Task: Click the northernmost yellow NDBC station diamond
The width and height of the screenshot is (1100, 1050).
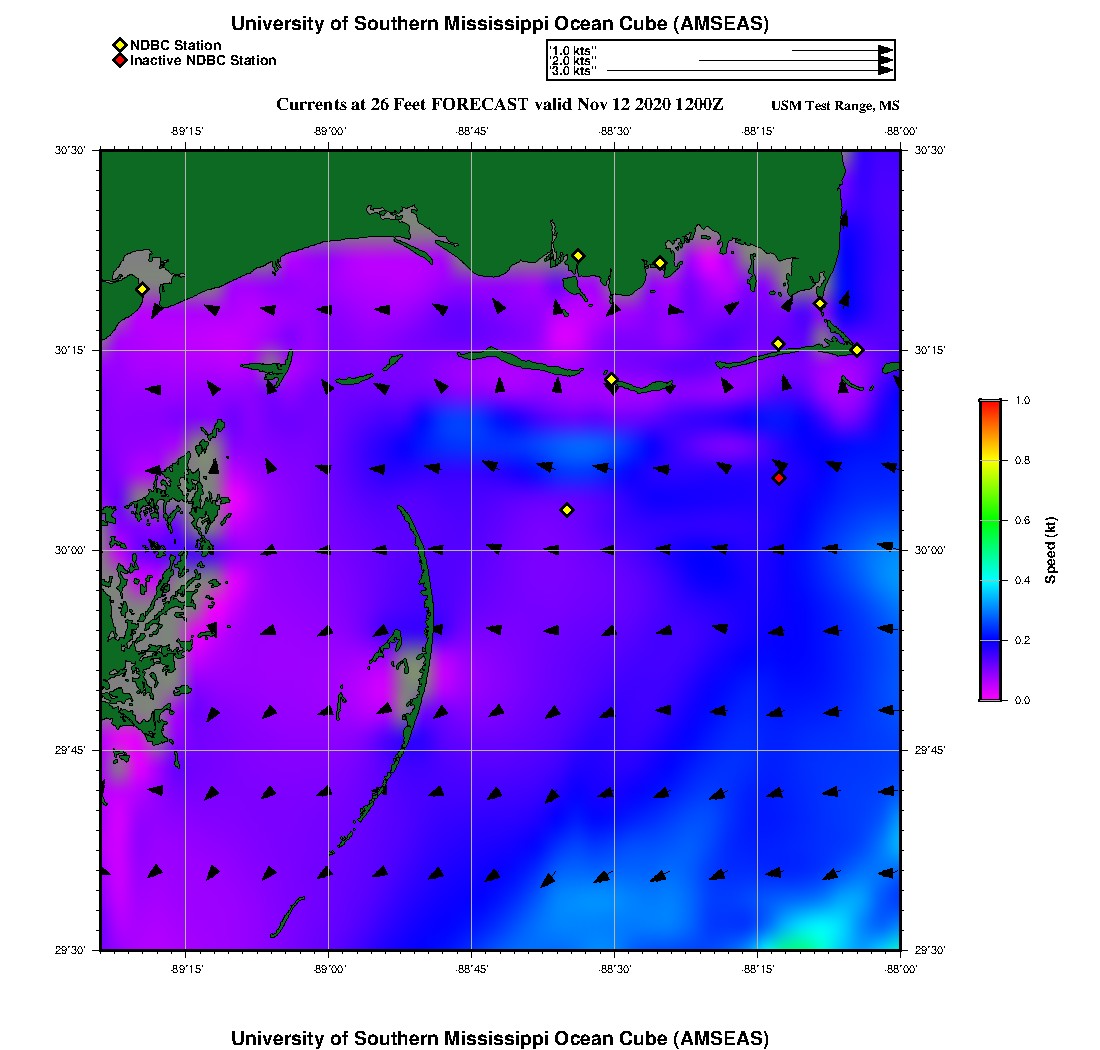Action: click(x=578, y=255)
